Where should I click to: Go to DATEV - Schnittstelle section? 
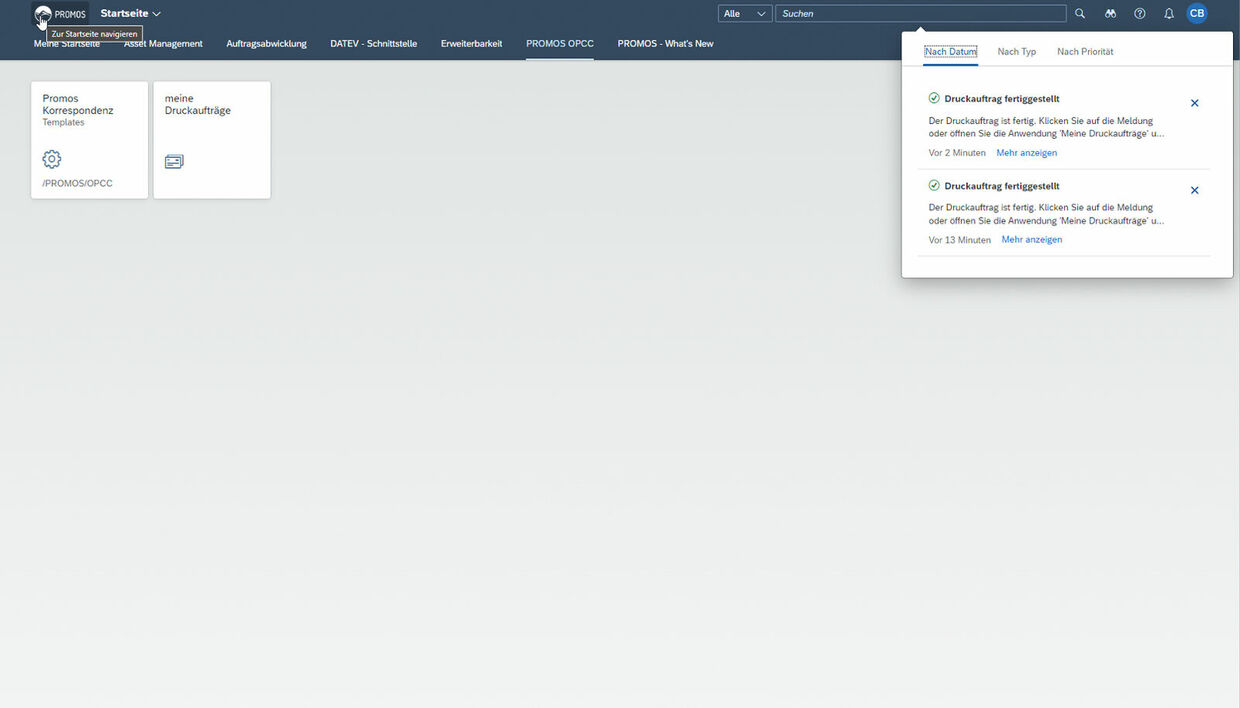pos(373,44)
